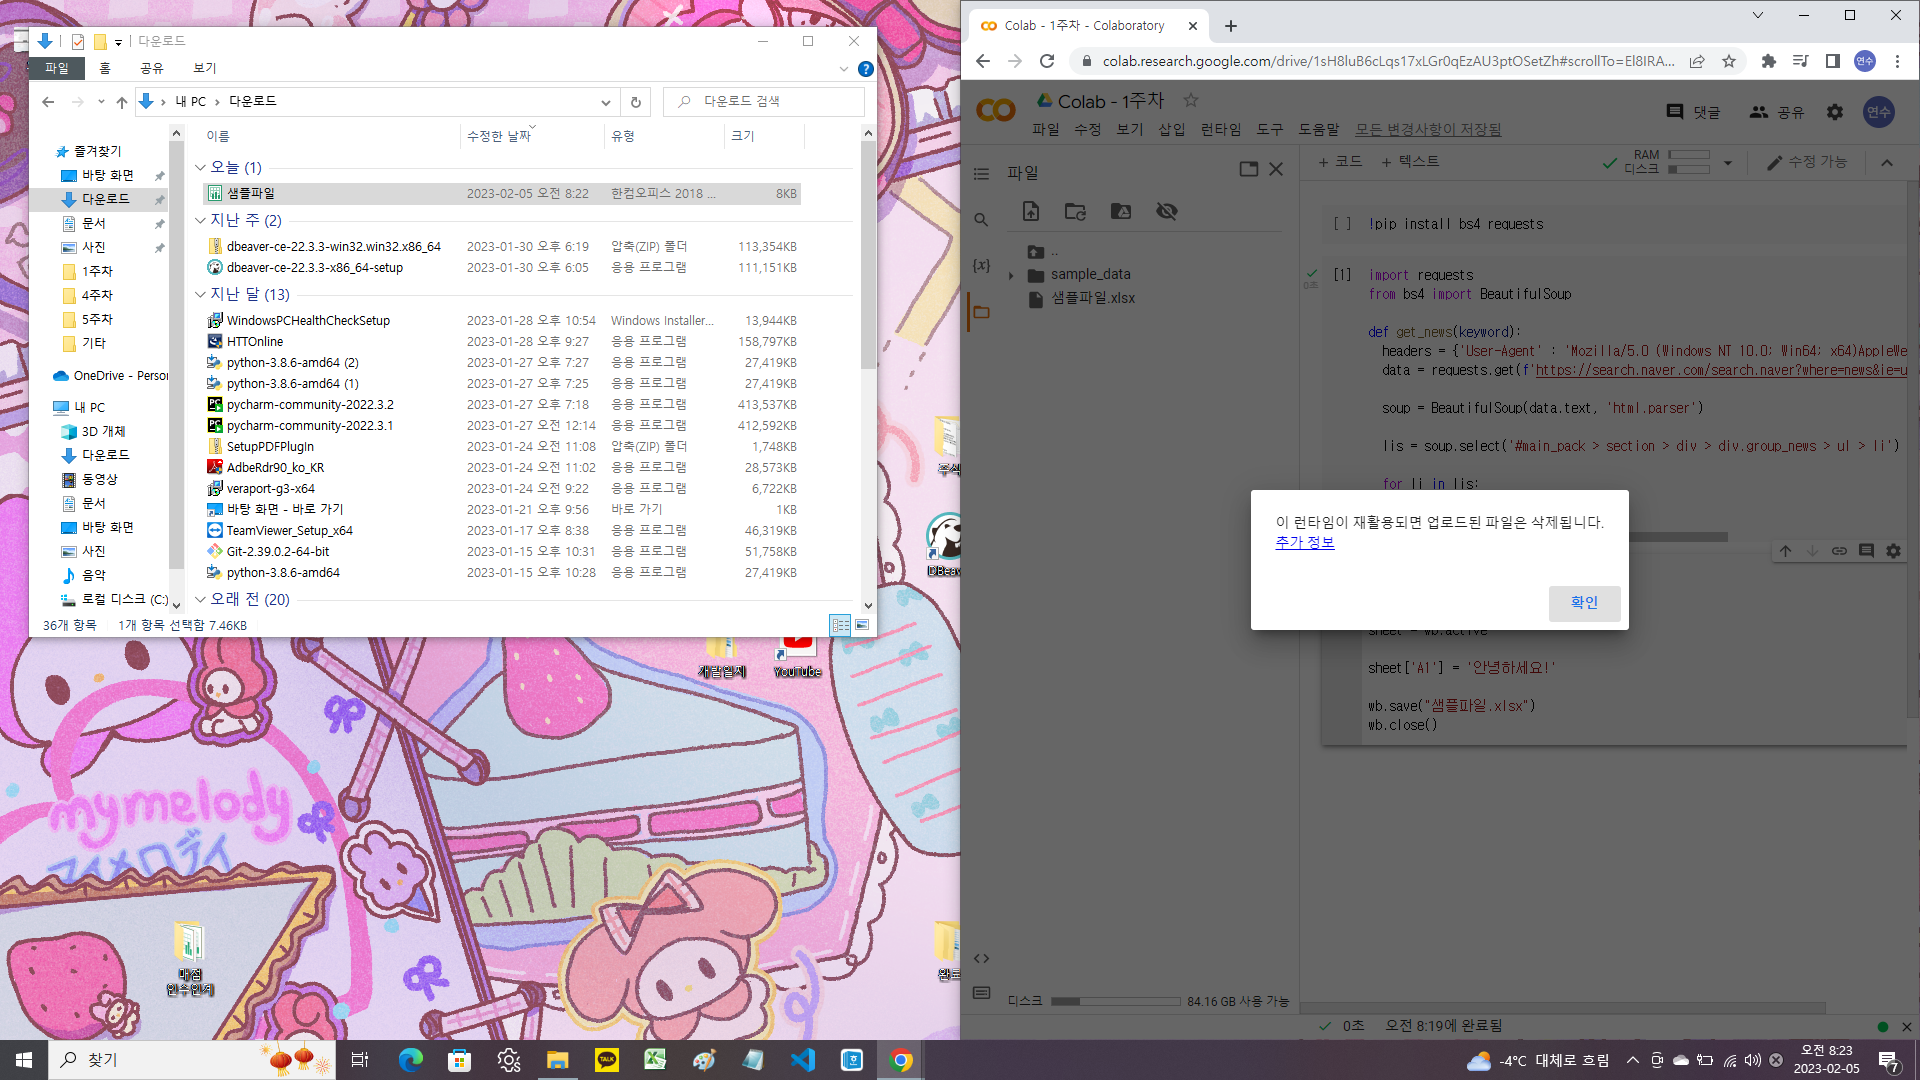Click the 공유 share button in Colab
The width and height of the screenshot is (1920, 1080).
click(x=1777, y=112)
